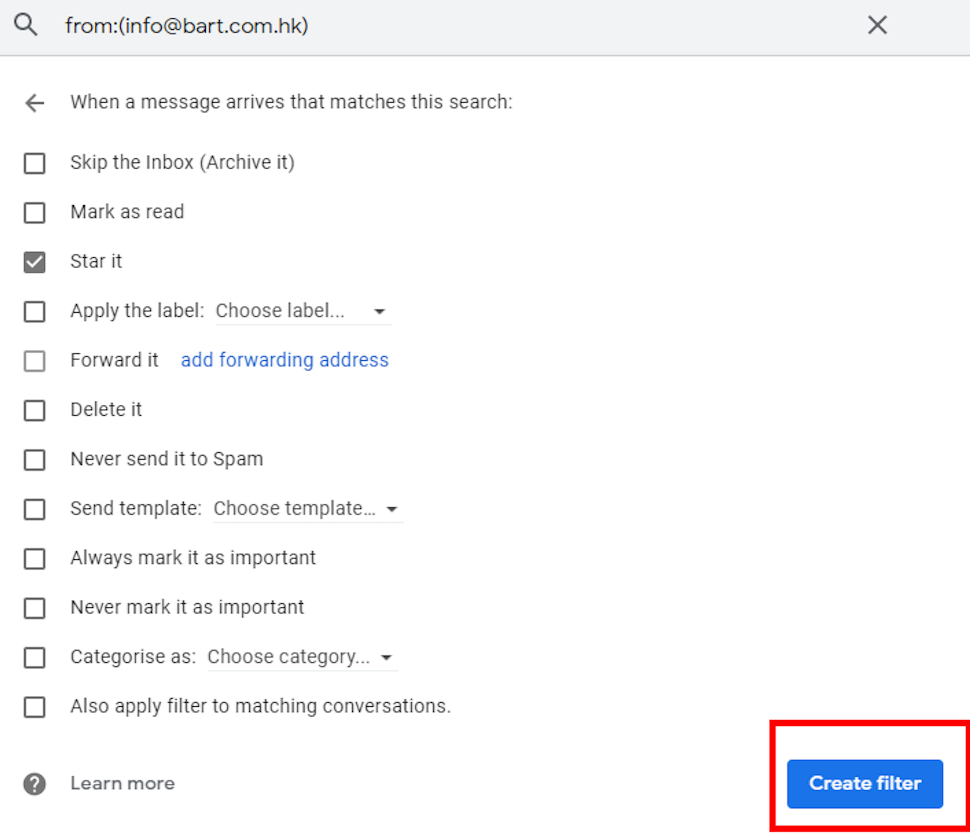Screen dimensions: 970x834
Task: Open the Choose label dropdown
Action: [303, 311]
